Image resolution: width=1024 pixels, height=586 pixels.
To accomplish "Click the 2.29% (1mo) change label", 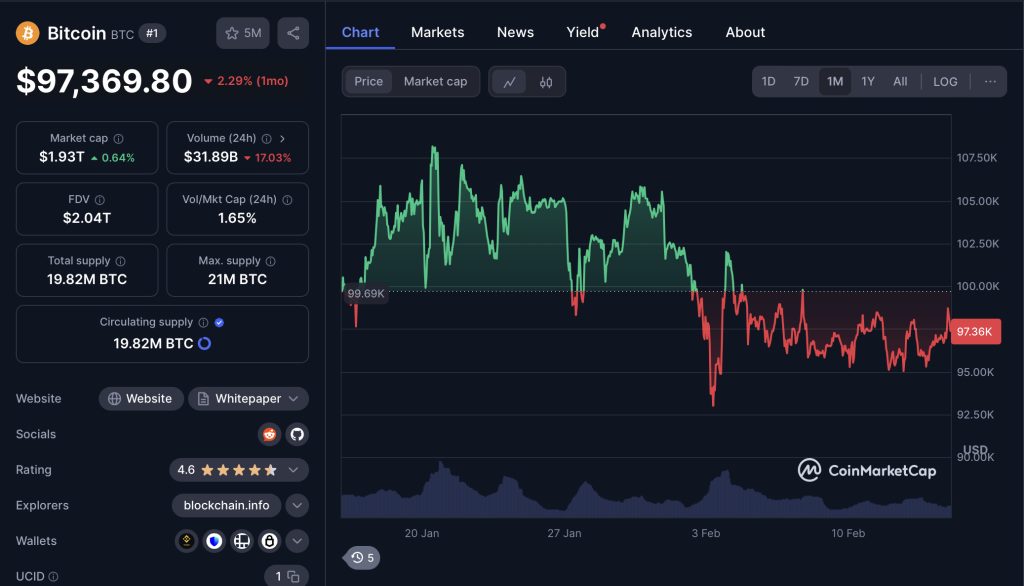I will [x=246, y=81].
